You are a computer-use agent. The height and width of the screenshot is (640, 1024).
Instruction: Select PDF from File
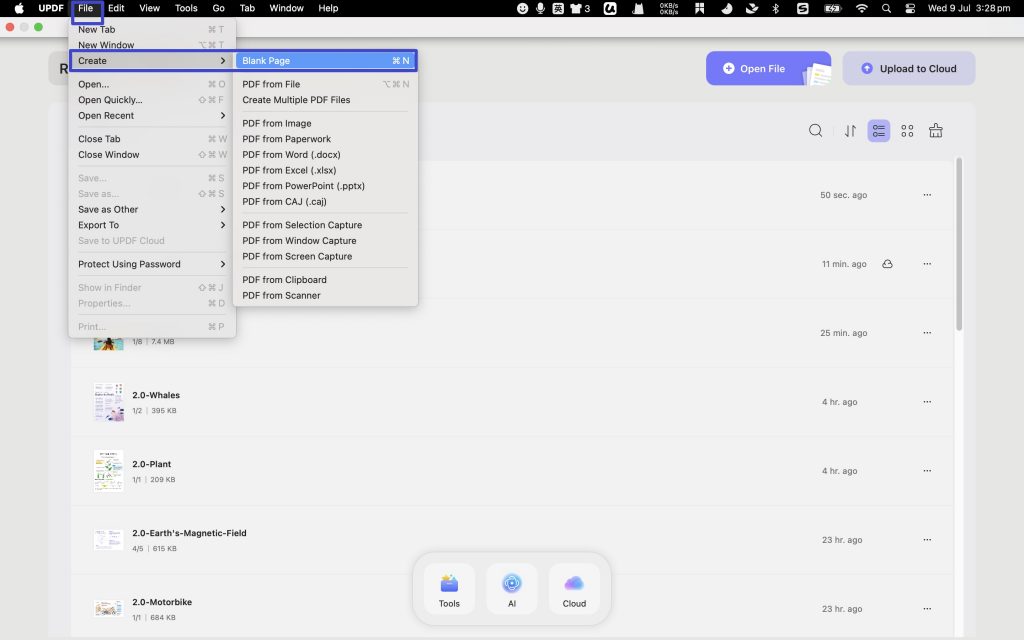pyautogui.click(x=325, y=84)
